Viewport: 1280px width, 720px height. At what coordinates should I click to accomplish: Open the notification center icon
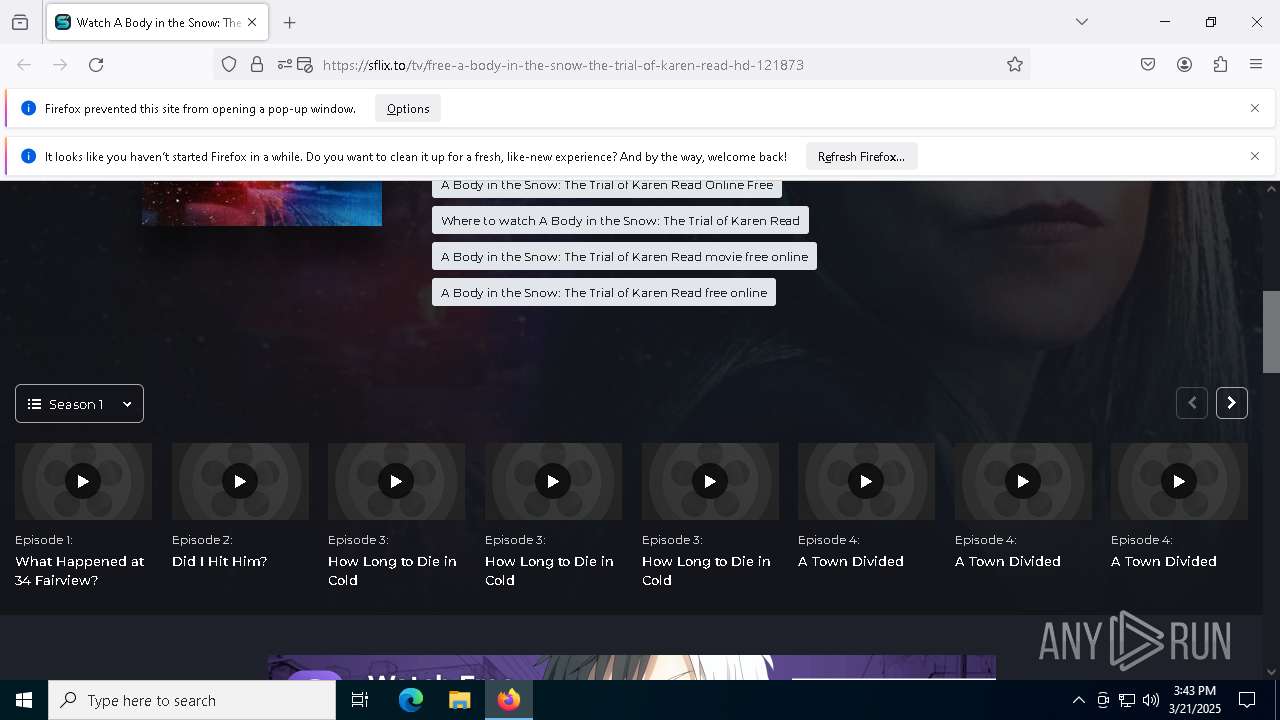coord(1247,700)
